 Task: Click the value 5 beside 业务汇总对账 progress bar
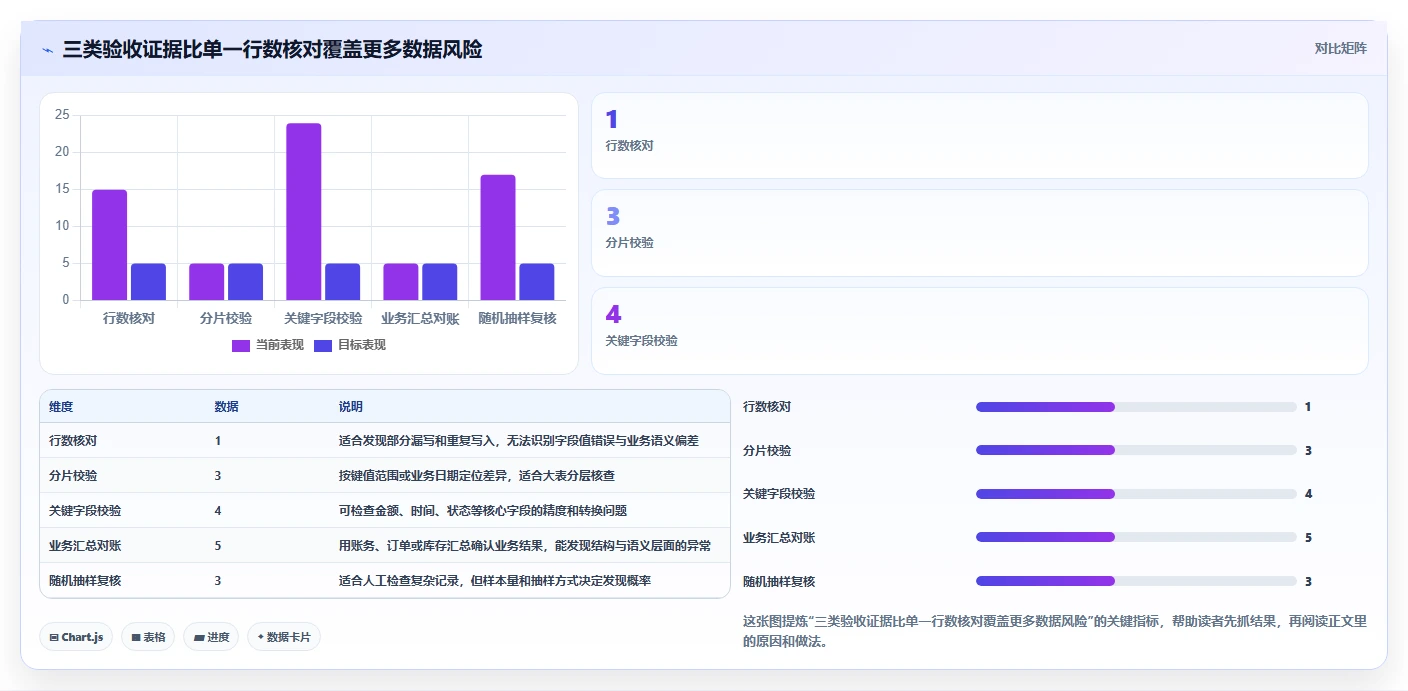[x=1308, y=538]
